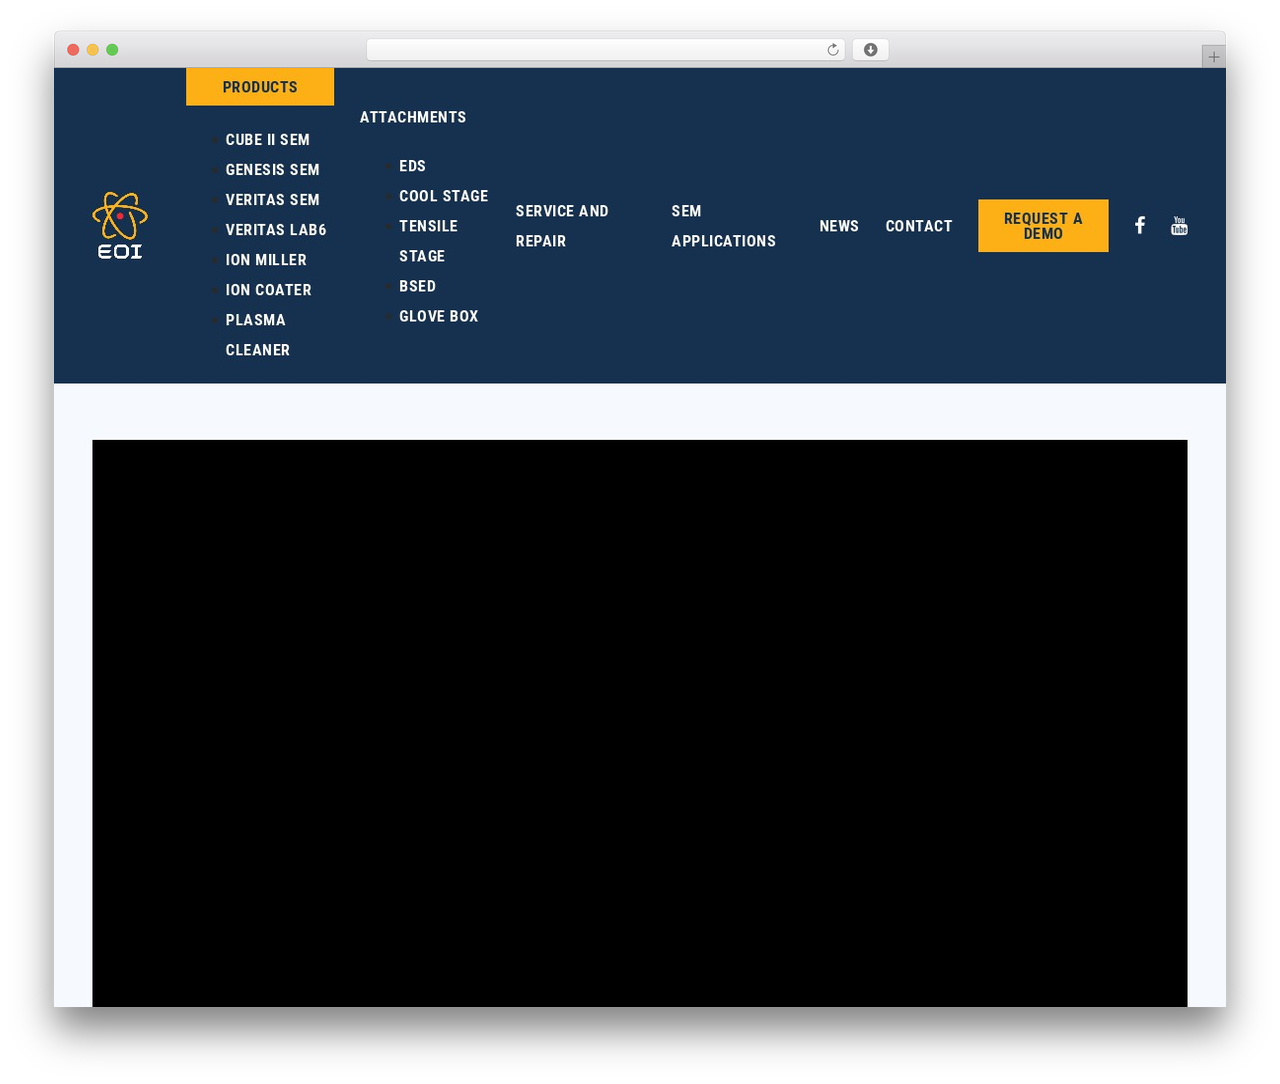
Task: Open the Attachments menu
Action: point(413,117)
